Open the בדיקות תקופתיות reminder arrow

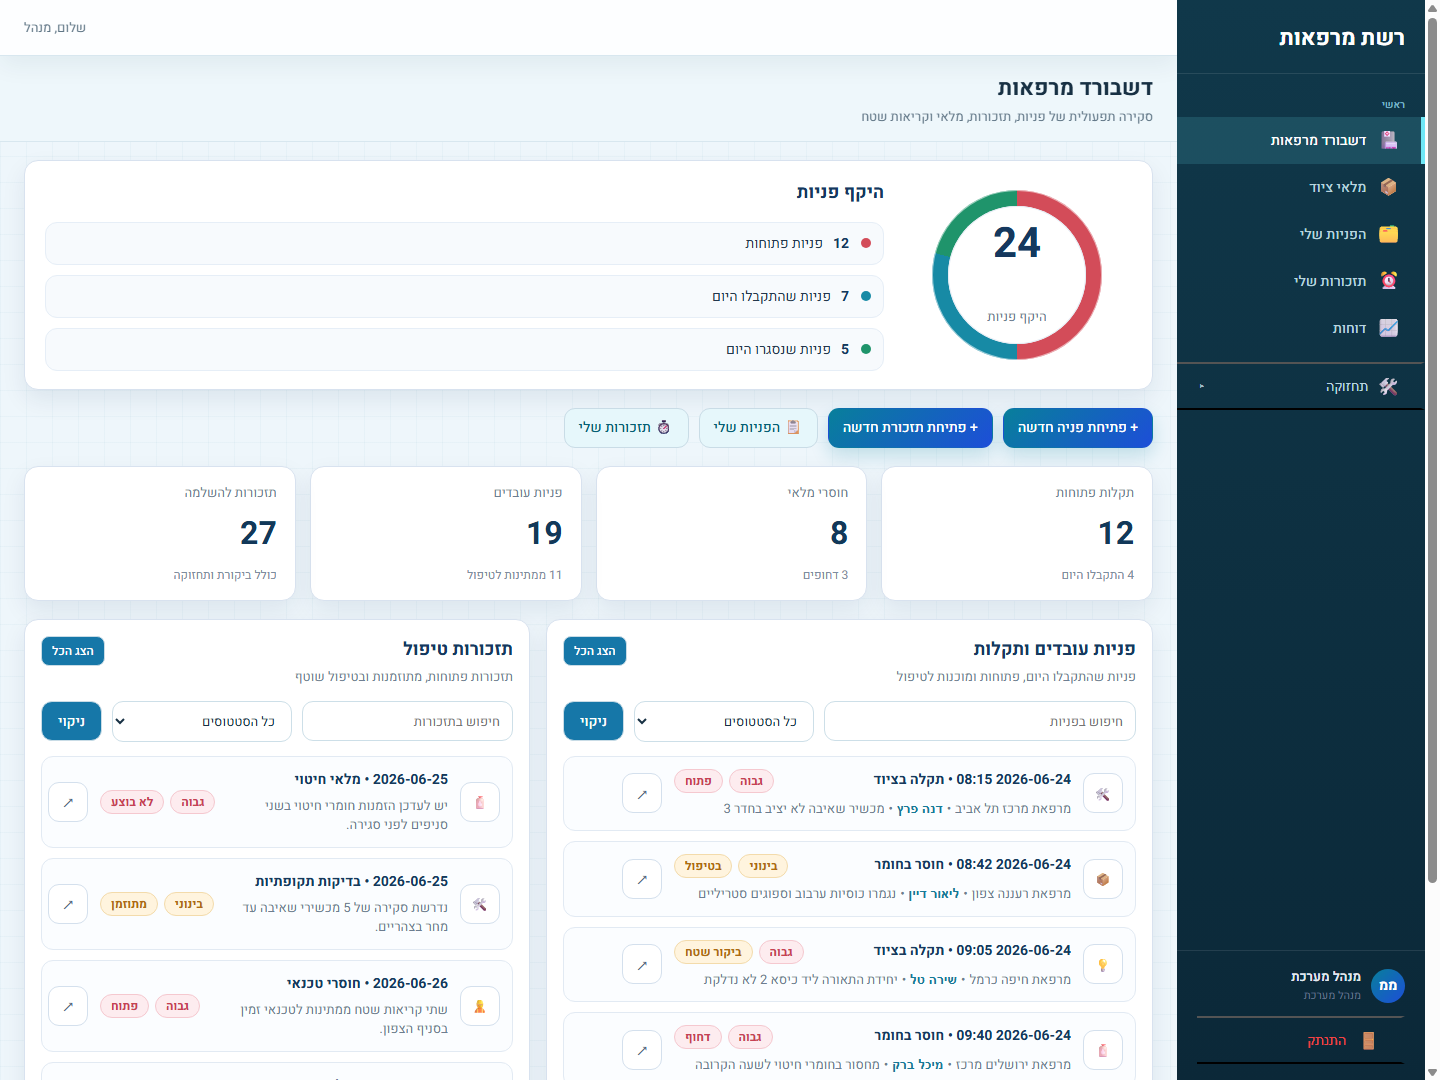pyautogui.click(x=68, y=904)
